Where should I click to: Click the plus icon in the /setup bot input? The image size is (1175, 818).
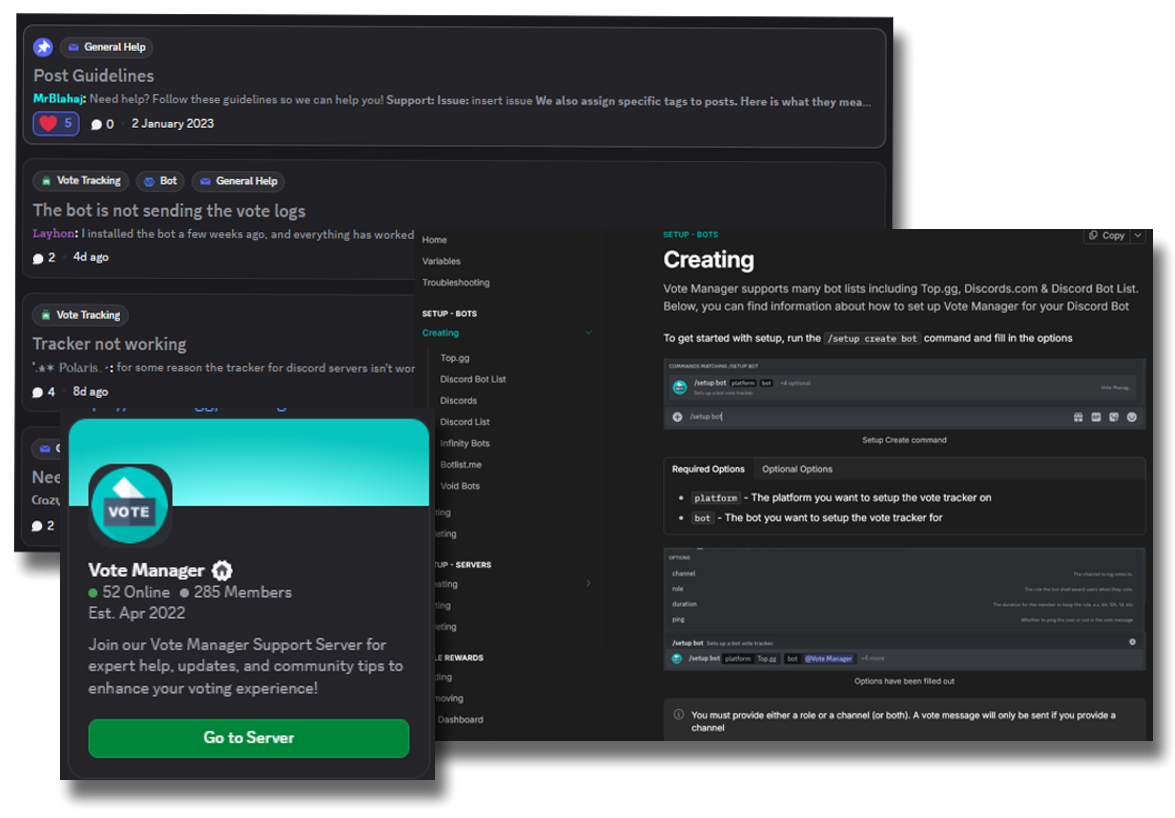[x=677, y=417]
